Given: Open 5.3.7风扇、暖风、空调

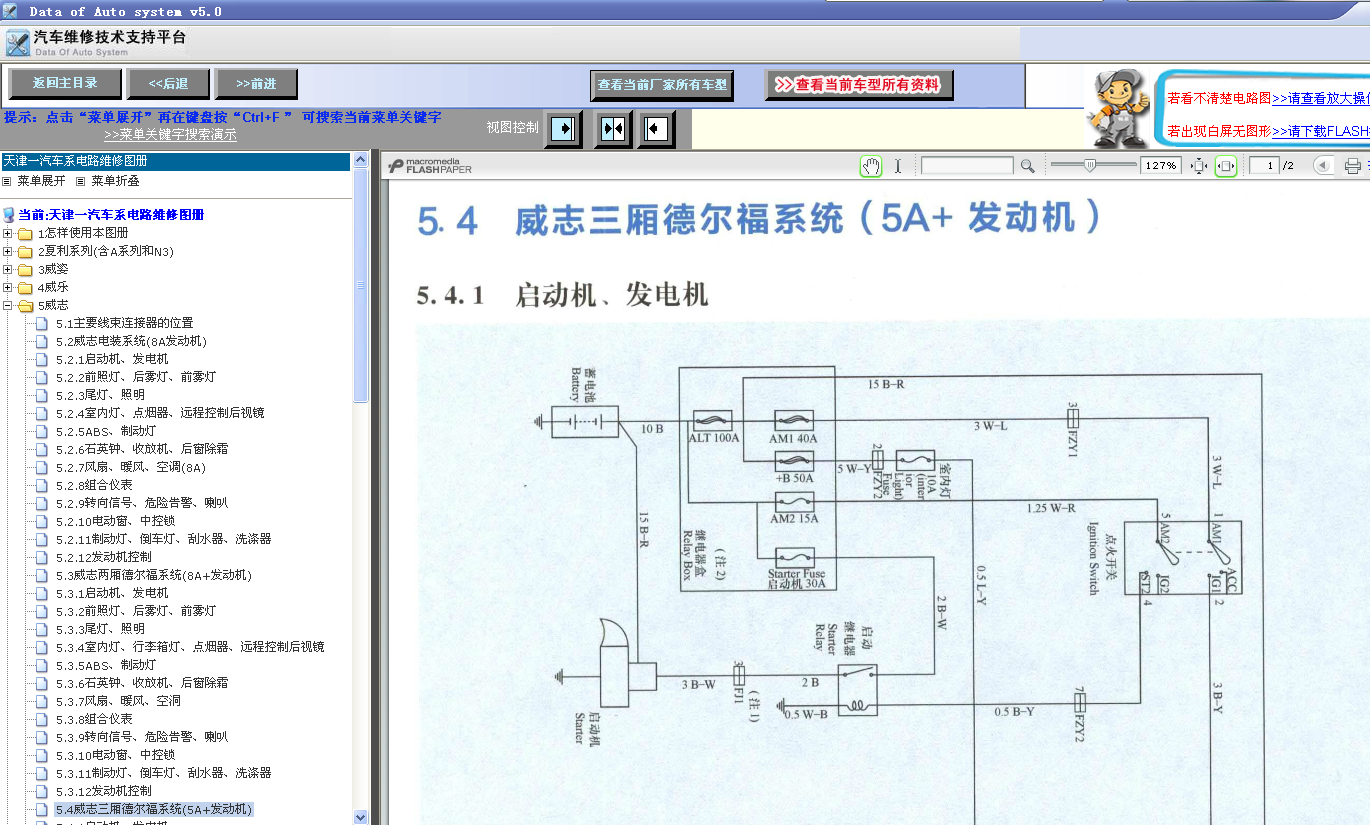Looking at the screenshot, I should click(x=118, y=701).
